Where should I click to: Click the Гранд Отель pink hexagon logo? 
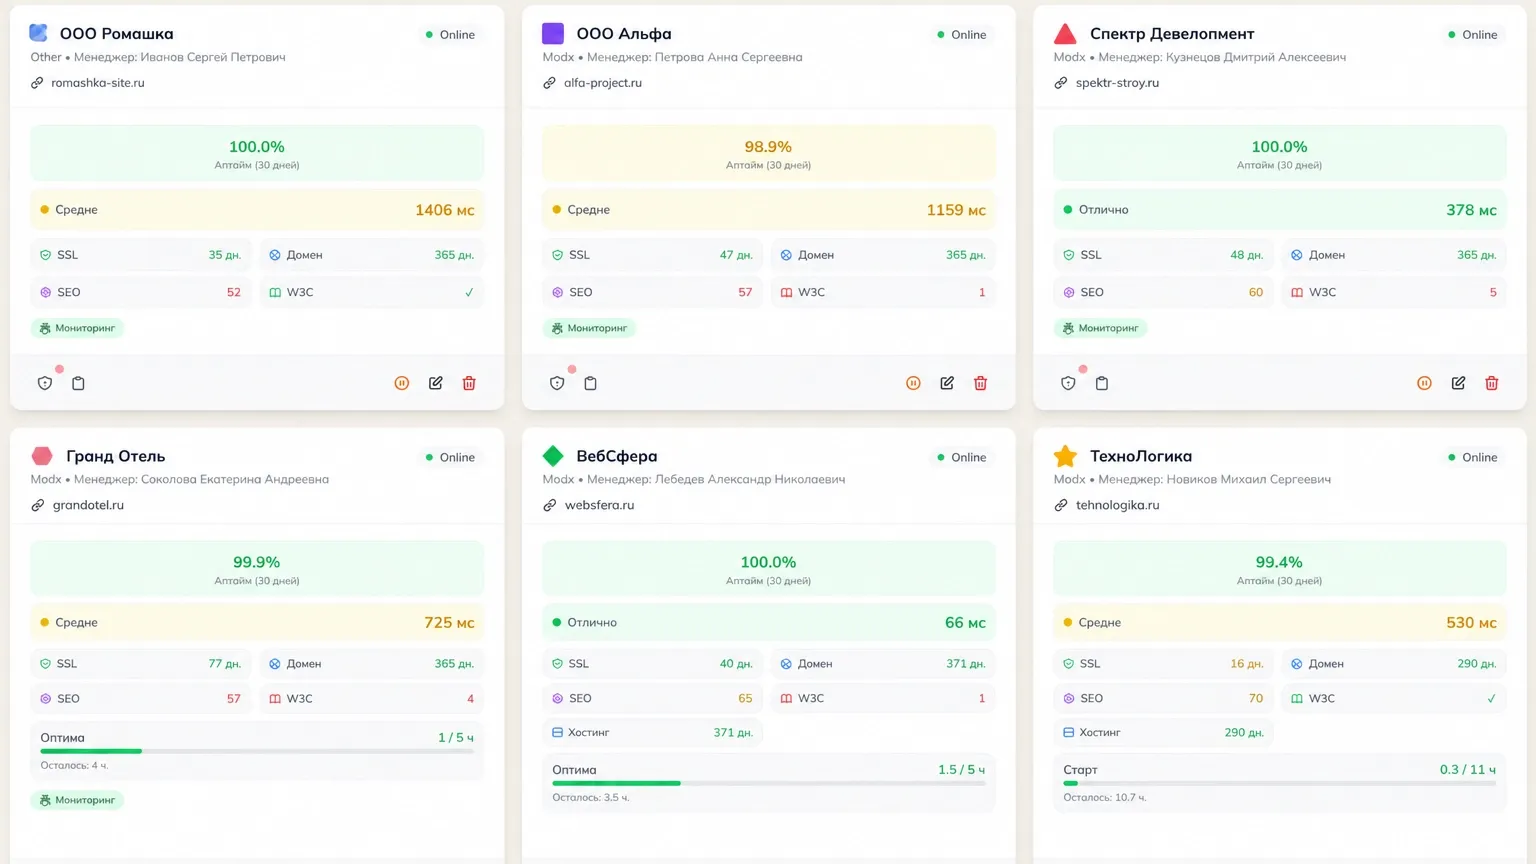click(x=42, y=456)
